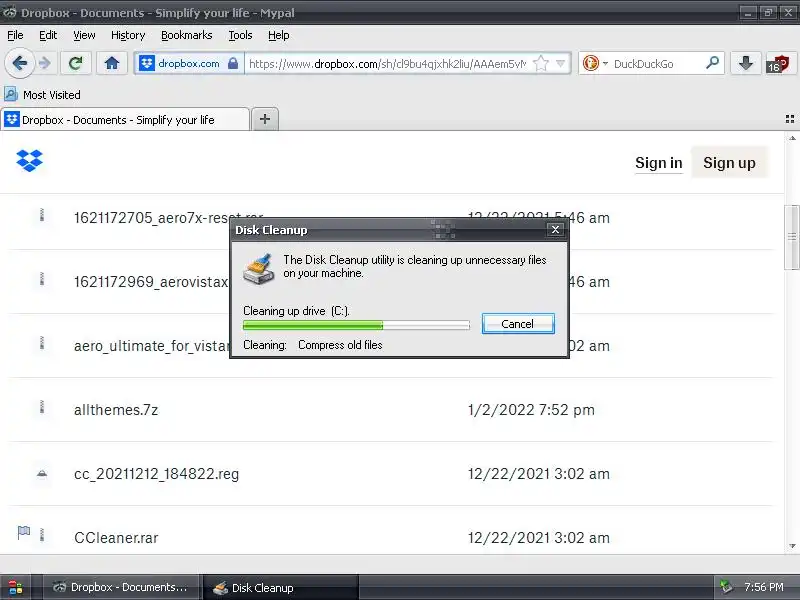Open the Downloads arrow button
Viewport: 800px width, 600px height.
(746, 63)
